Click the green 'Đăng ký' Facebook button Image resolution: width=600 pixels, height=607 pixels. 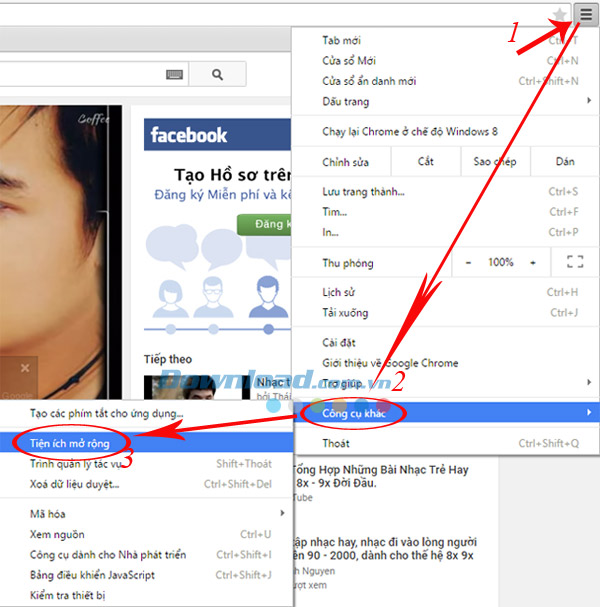click(264, 224)
